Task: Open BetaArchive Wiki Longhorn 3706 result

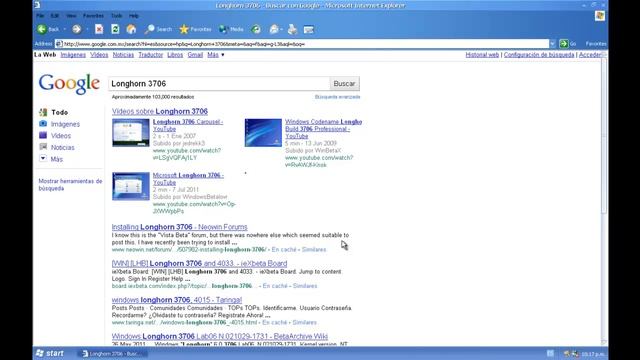Action: coord(220,336)
